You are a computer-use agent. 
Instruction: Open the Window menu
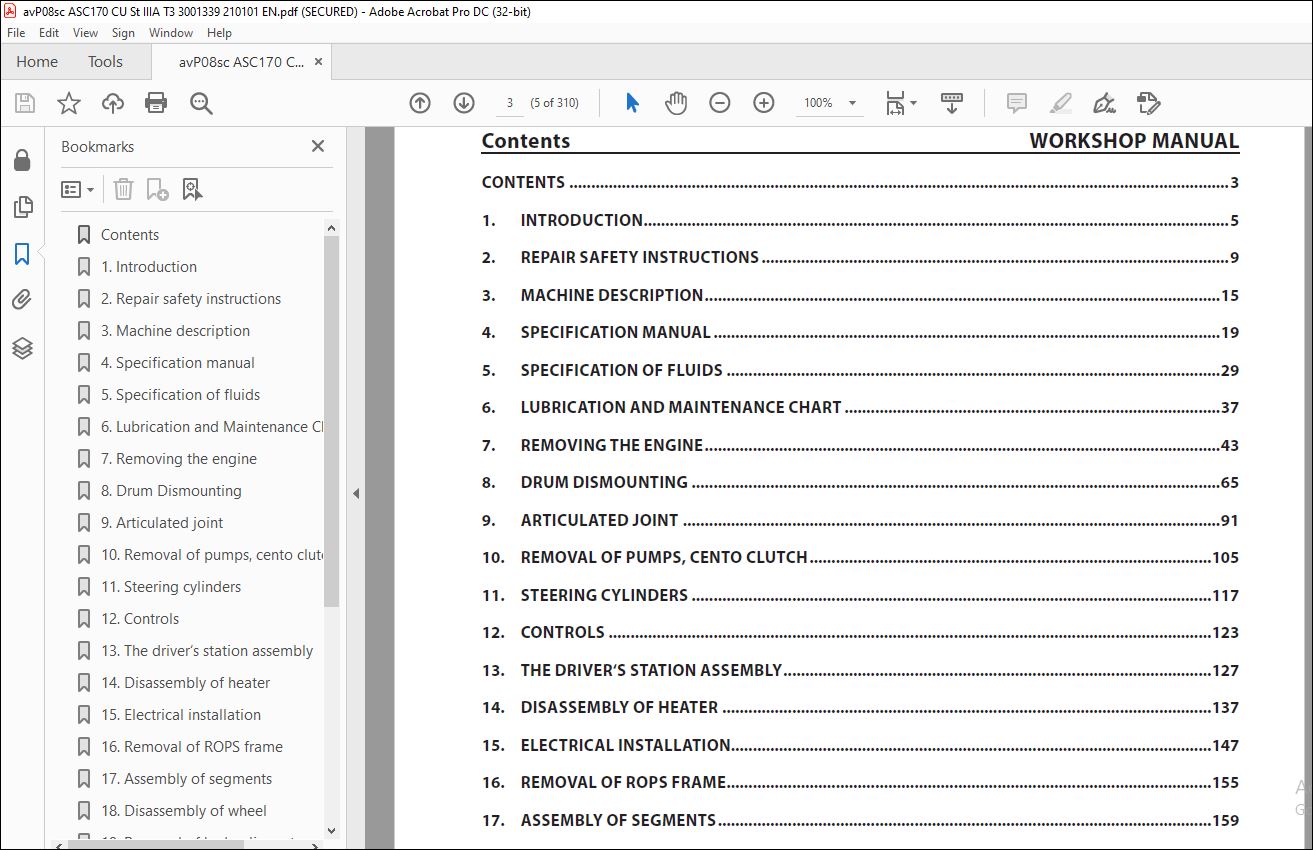(171, 33)
